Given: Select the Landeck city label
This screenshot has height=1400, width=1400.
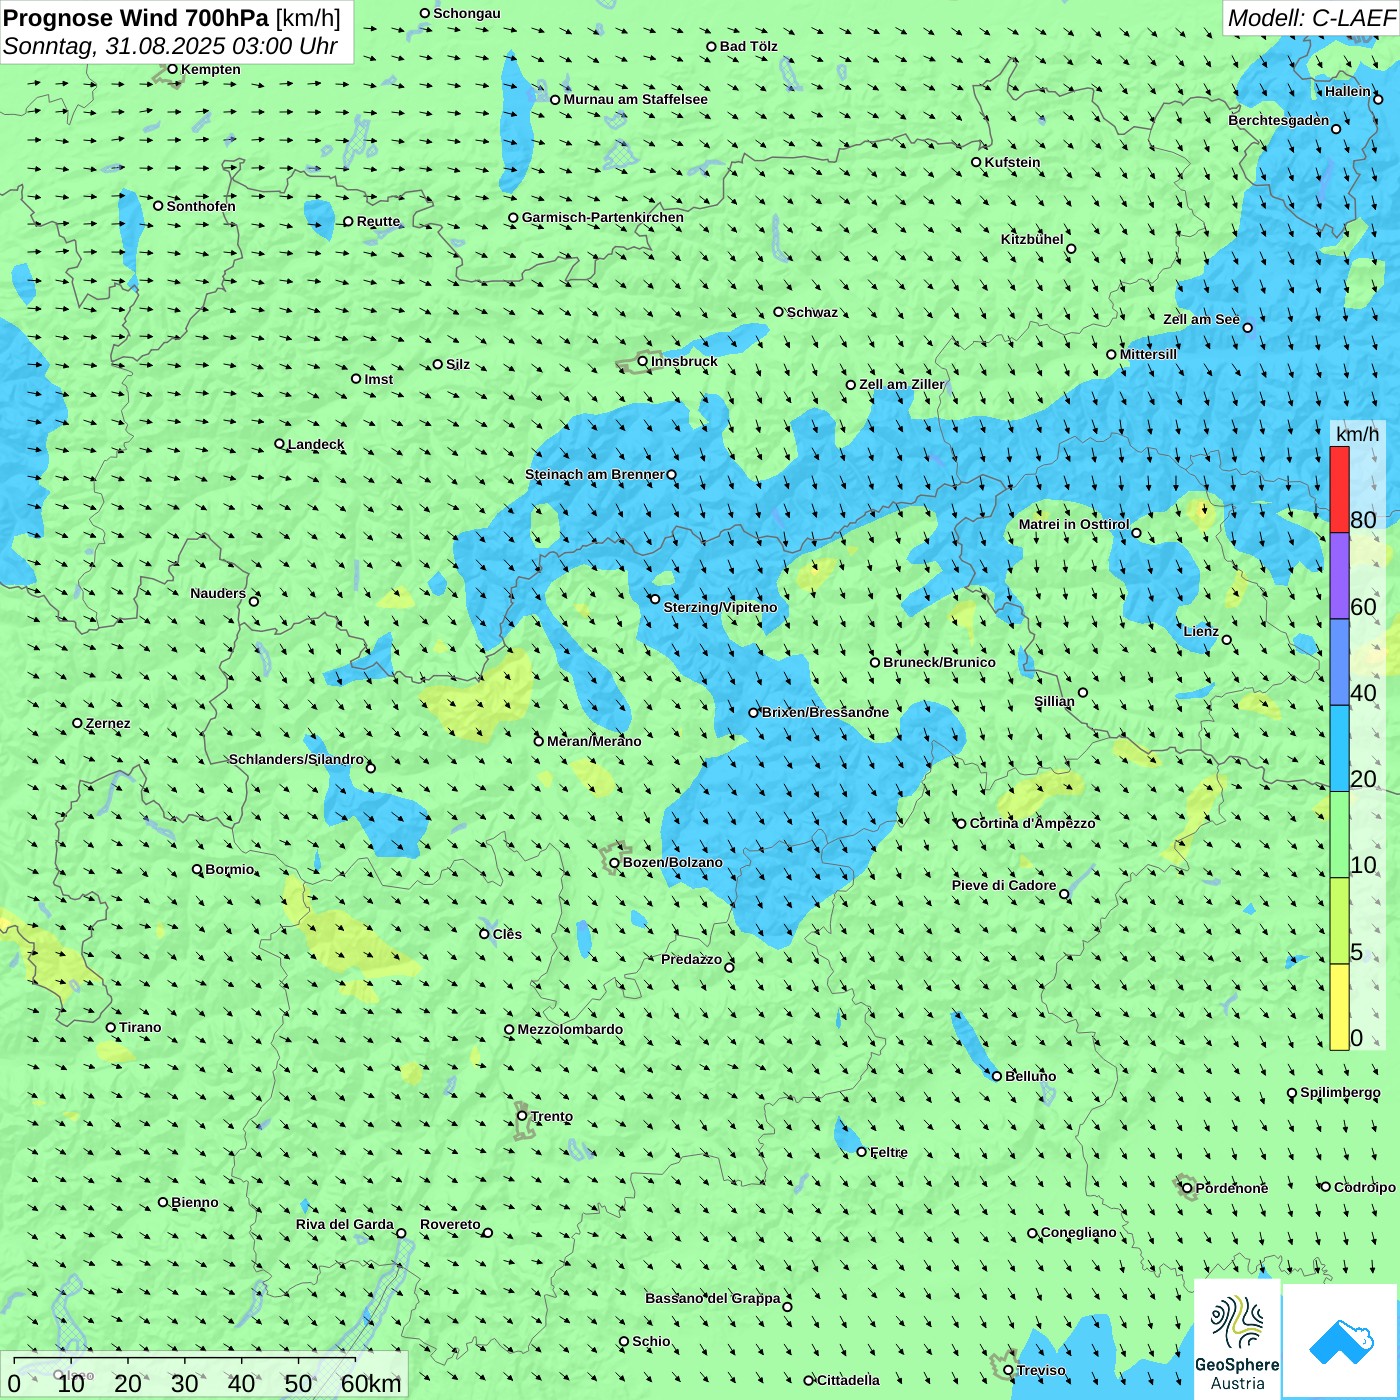Looking at the screenshot, I should coord(316,444).
